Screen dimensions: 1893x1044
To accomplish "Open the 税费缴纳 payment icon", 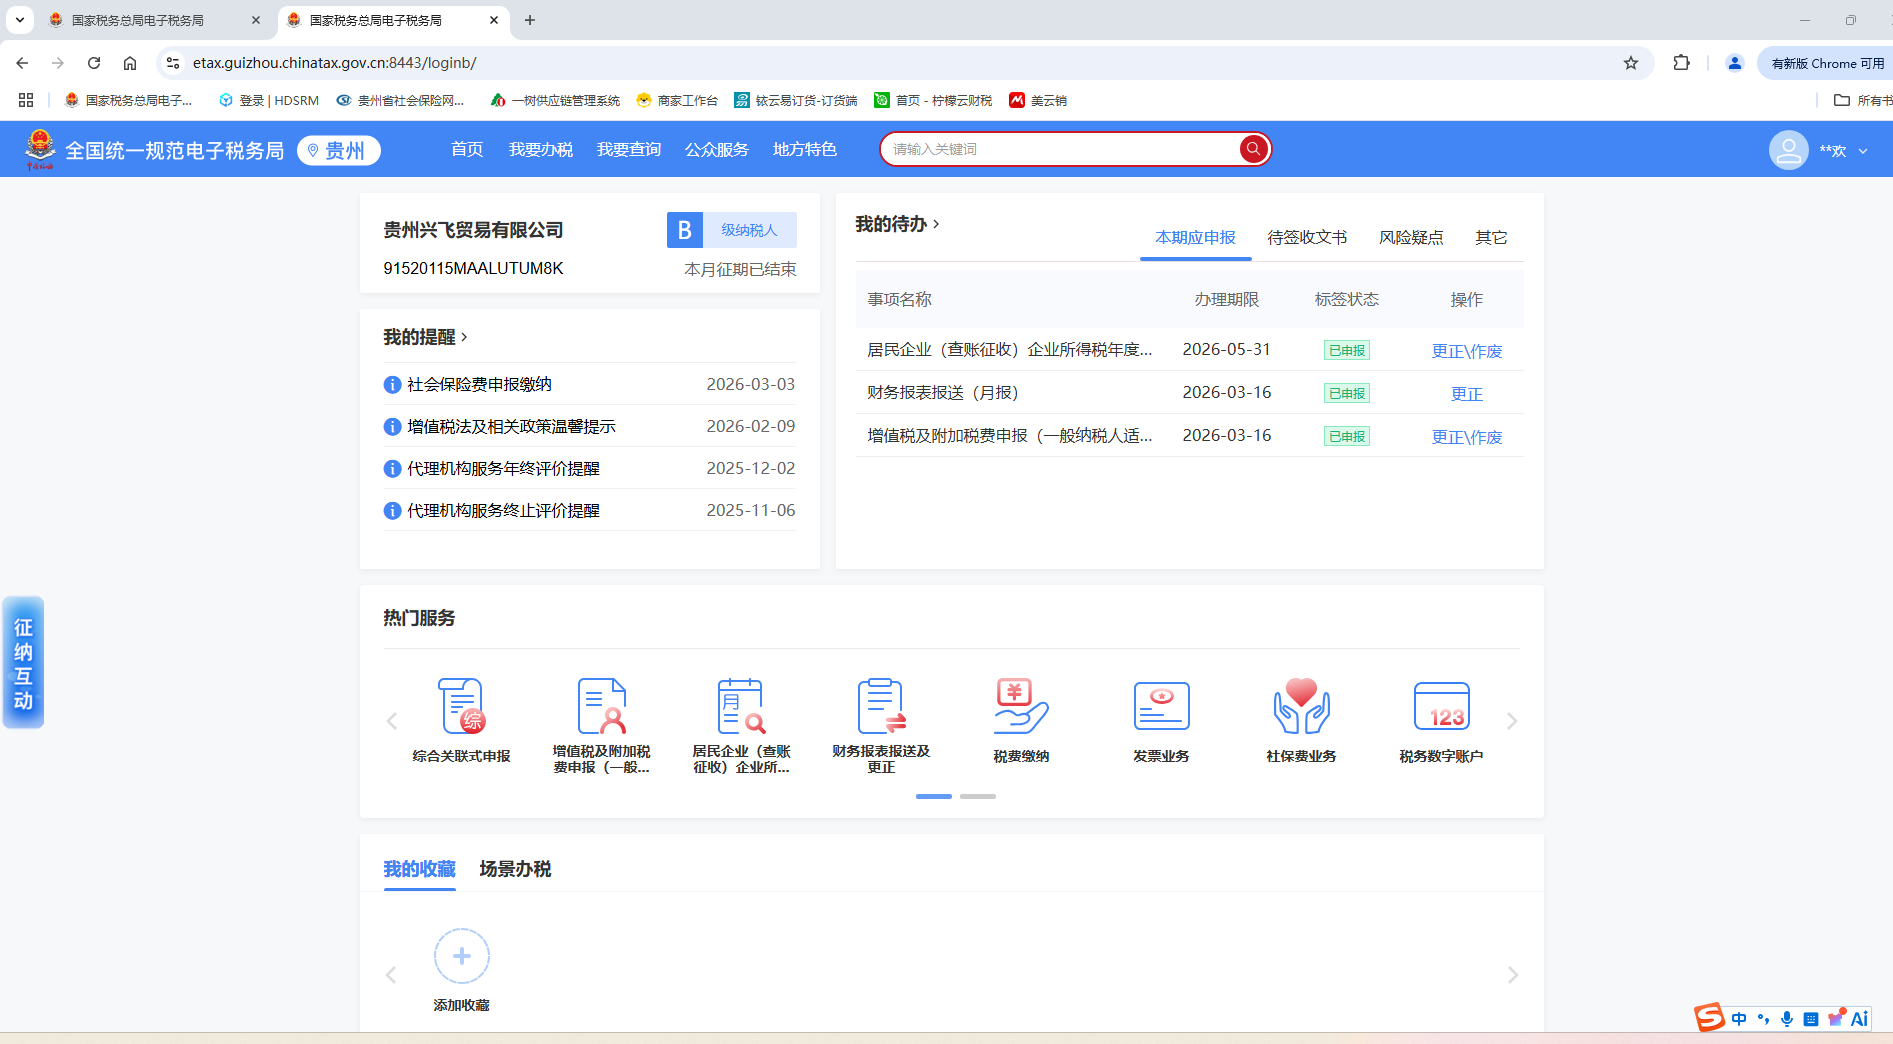I will [1021, 708].
